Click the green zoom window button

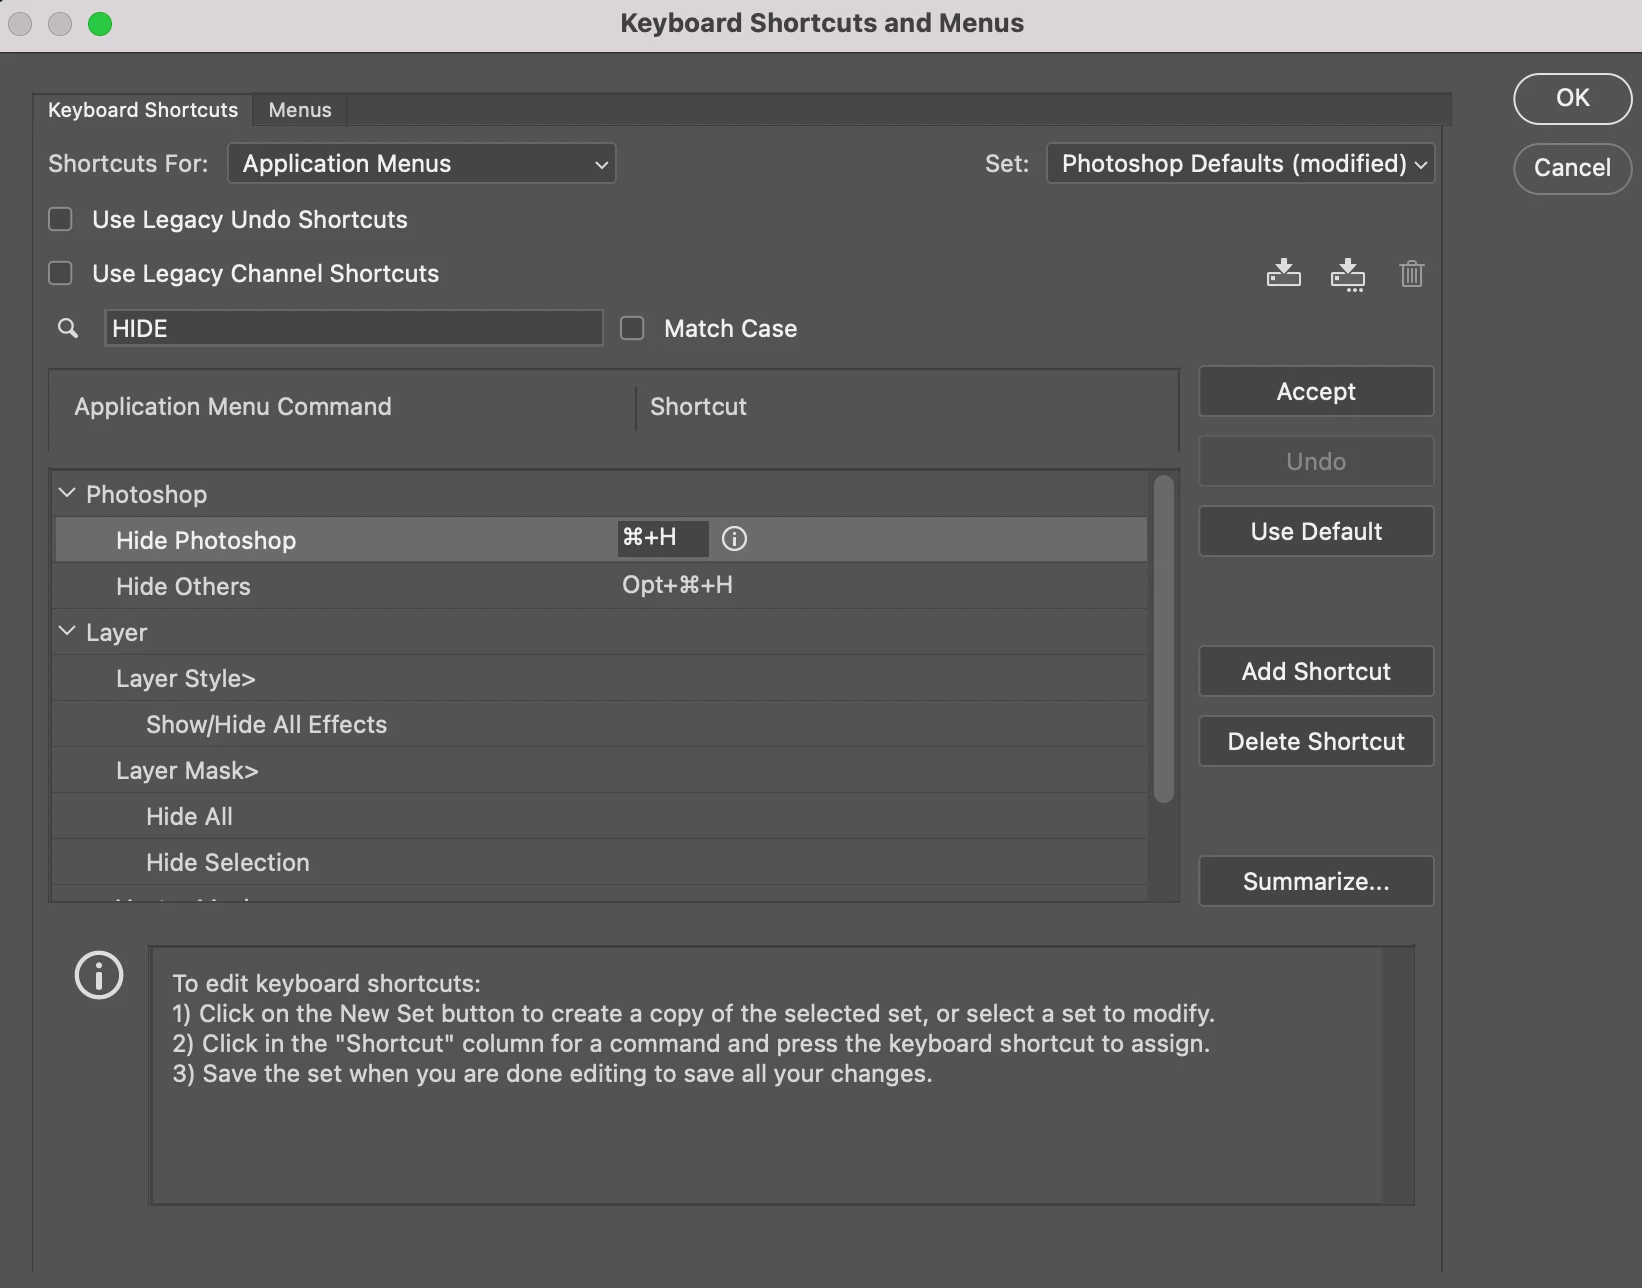[x=100, y=23]
